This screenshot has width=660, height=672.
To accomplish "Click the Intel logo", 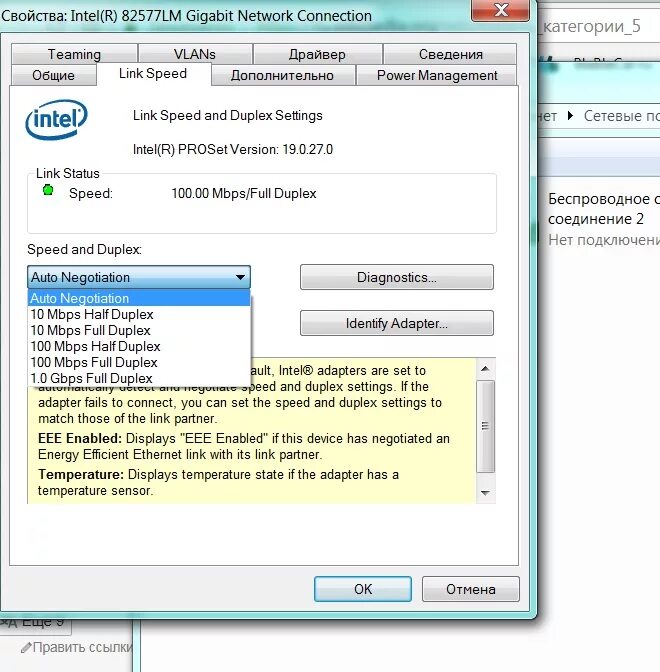I will tap(57, 119).
